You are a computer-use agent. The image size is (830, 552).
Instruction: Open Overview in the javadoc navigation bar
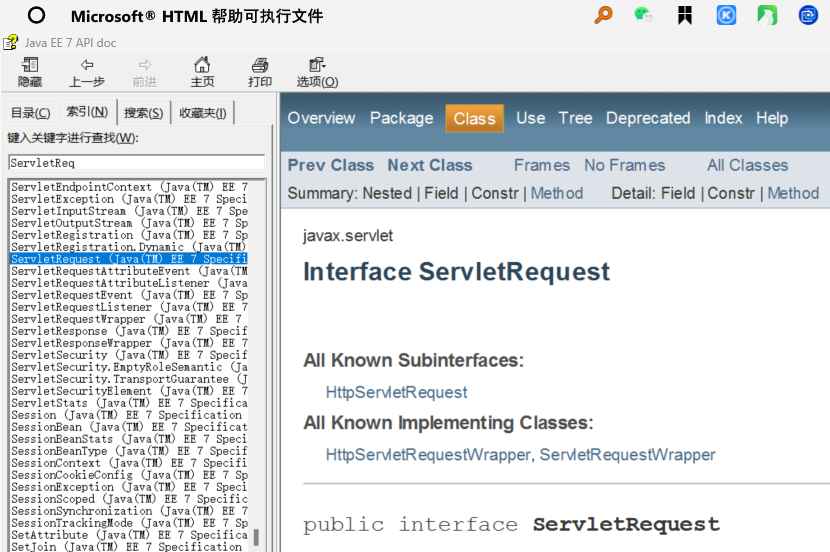(x=321, y=118)
